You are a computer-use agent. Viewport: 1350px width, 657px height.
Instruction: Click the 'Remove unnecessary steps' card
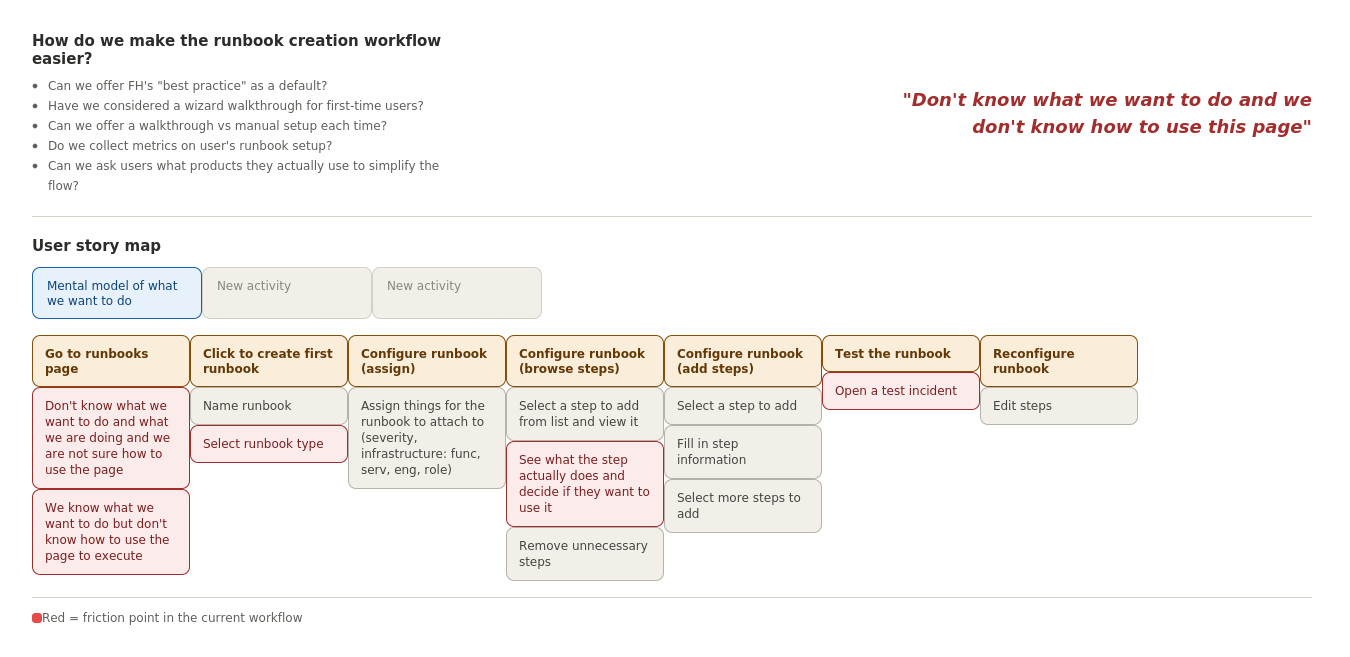point(585,554)
